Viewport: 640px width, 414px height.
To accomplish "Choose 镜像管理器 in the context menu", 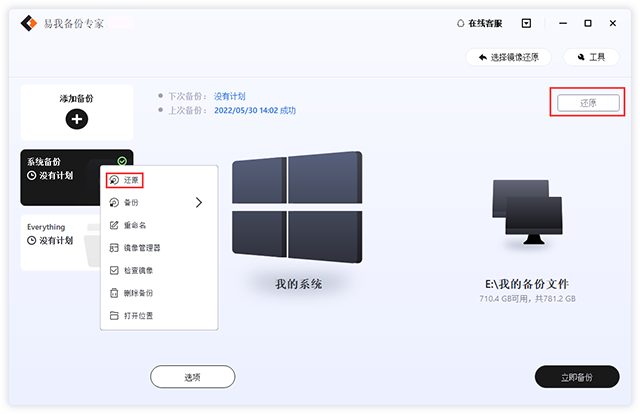I will (x=159, y=248).
